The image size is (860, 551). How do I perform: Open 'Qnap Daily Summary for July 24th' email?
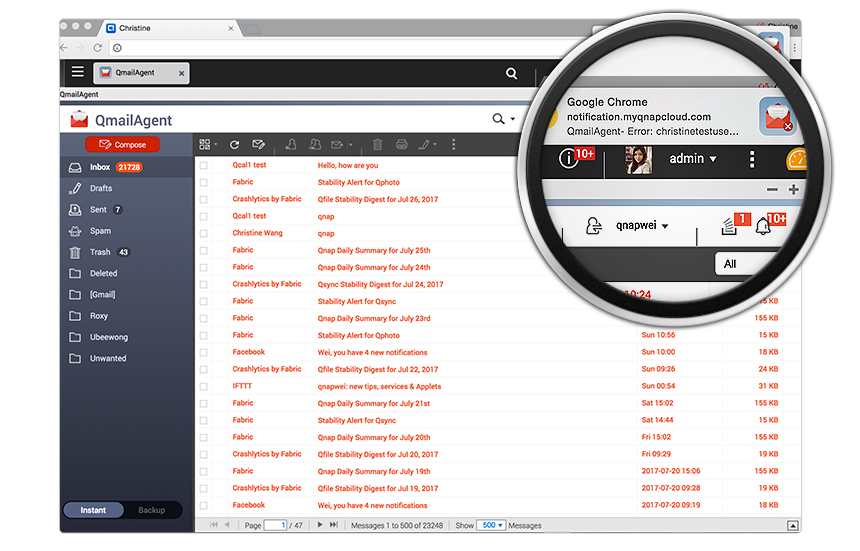374,268
